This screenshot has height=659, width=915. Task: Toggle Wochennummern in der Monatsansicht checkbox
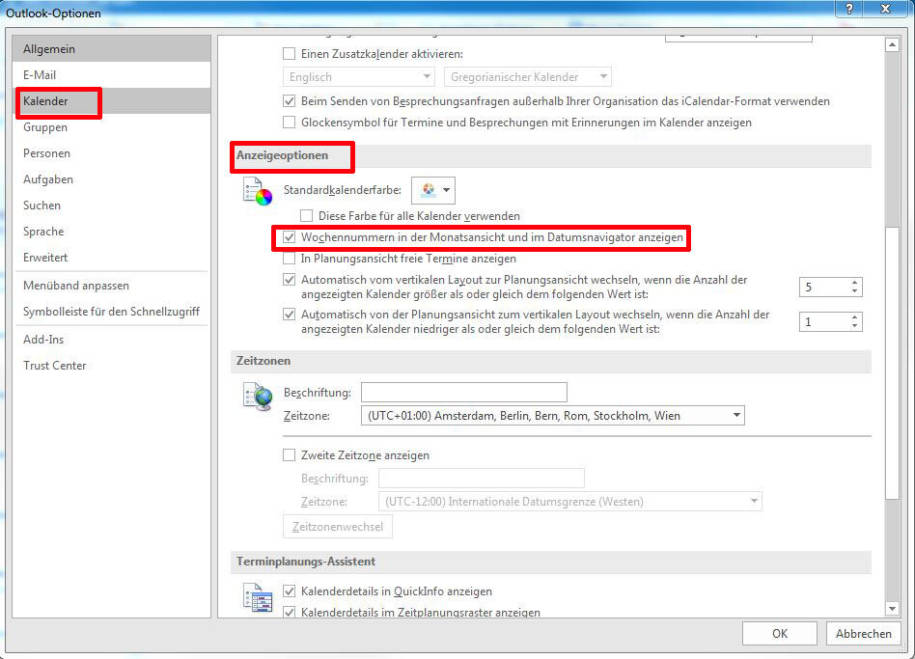[289, 238]
